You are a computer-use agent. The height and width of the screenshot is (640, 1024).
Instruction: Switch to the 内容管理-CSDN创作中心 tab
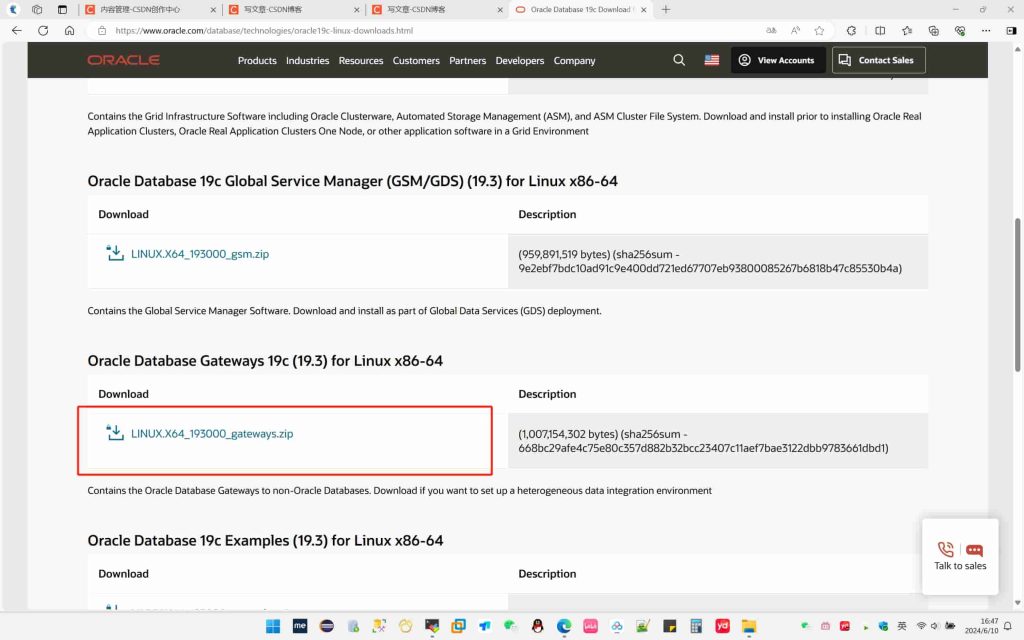pos(148,10)
